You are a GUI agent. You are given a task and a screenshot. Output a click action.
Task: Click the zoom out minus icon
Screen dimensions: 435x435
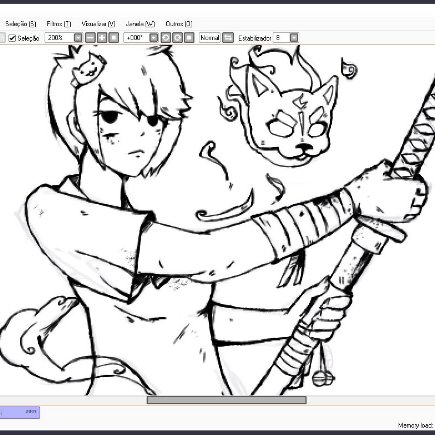click(90, 38)
